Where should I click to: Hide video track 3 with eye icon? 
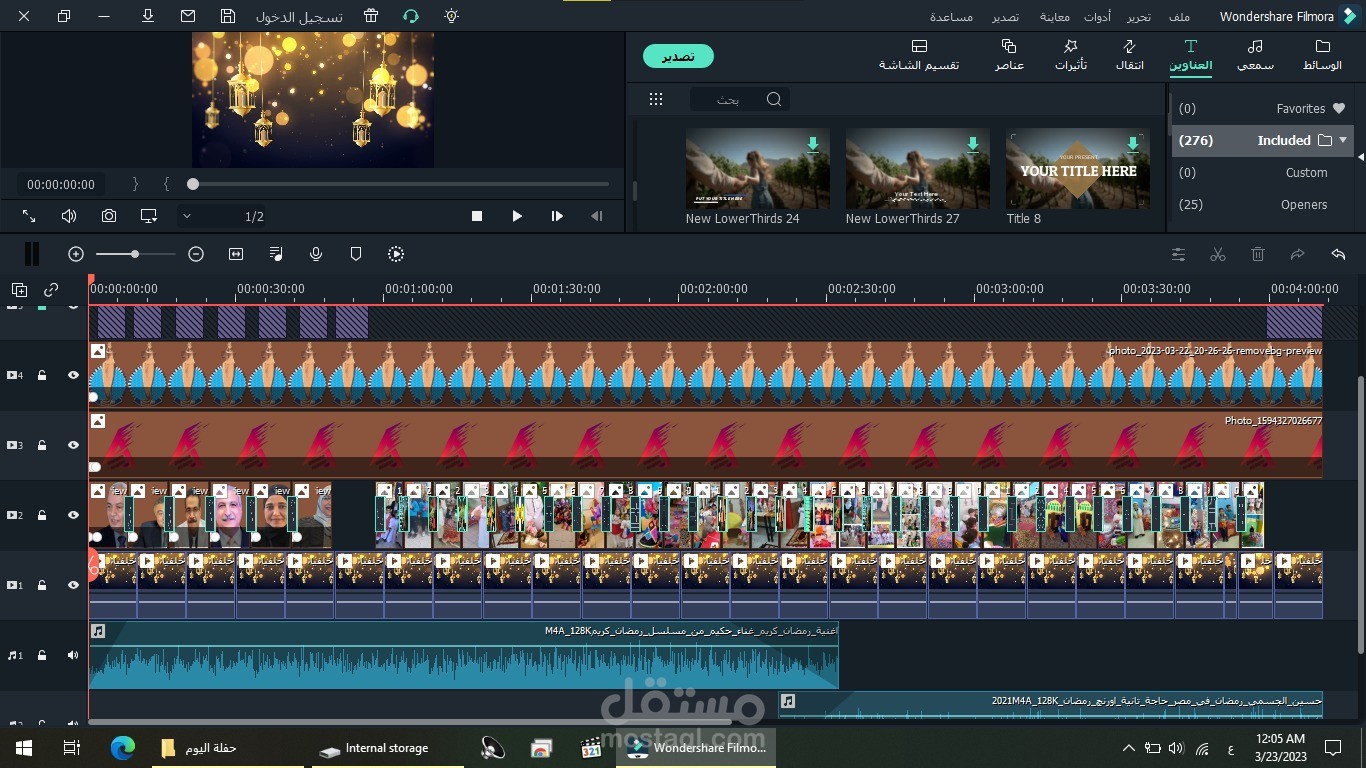point(73,445)
